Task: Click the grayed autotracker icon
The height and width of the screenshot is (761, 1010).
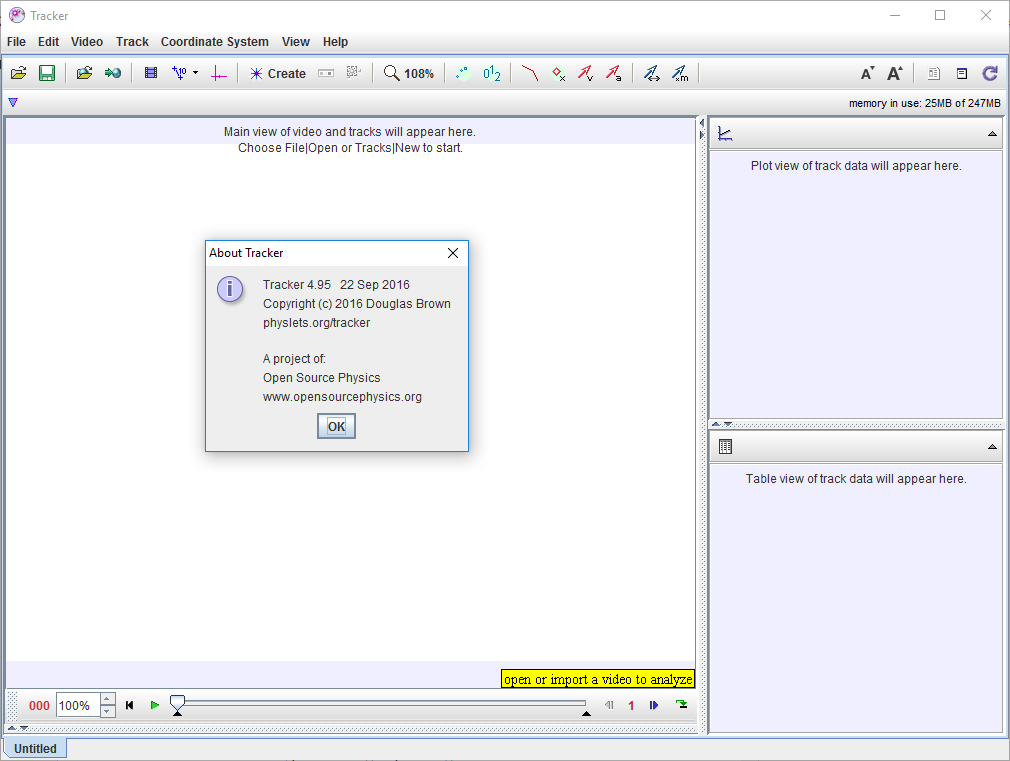Action: pyautogui.click(x=354, y=73)
